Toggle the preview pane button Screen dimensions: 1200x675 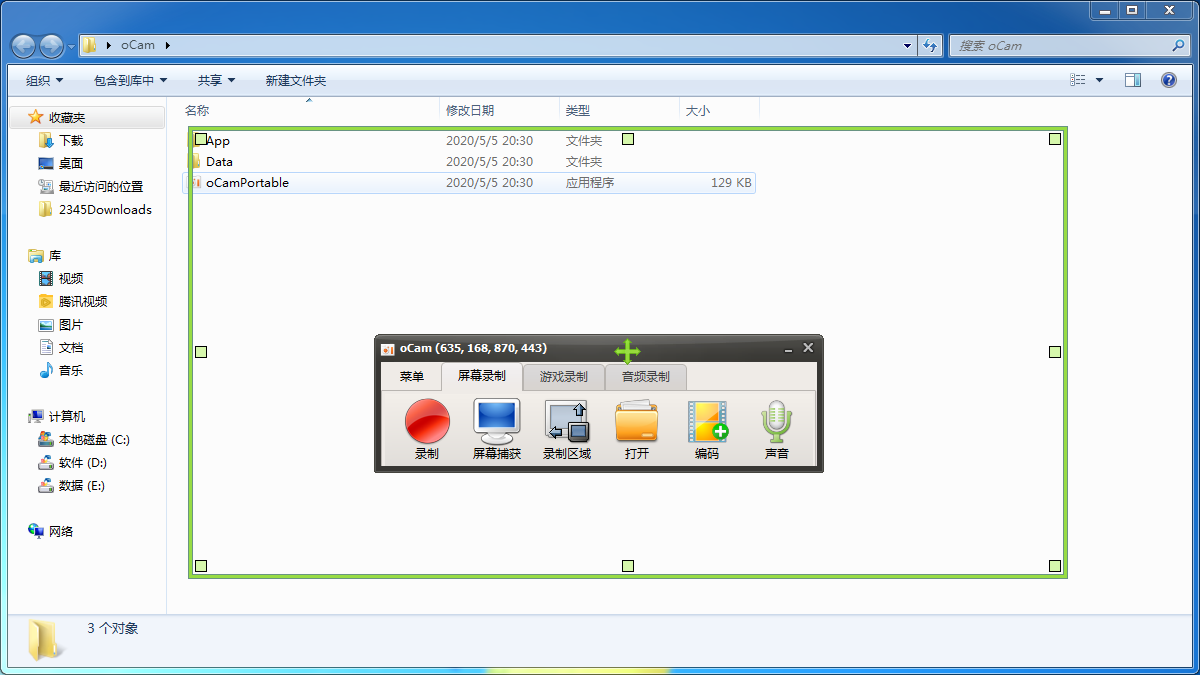[x=1133, y=80]
